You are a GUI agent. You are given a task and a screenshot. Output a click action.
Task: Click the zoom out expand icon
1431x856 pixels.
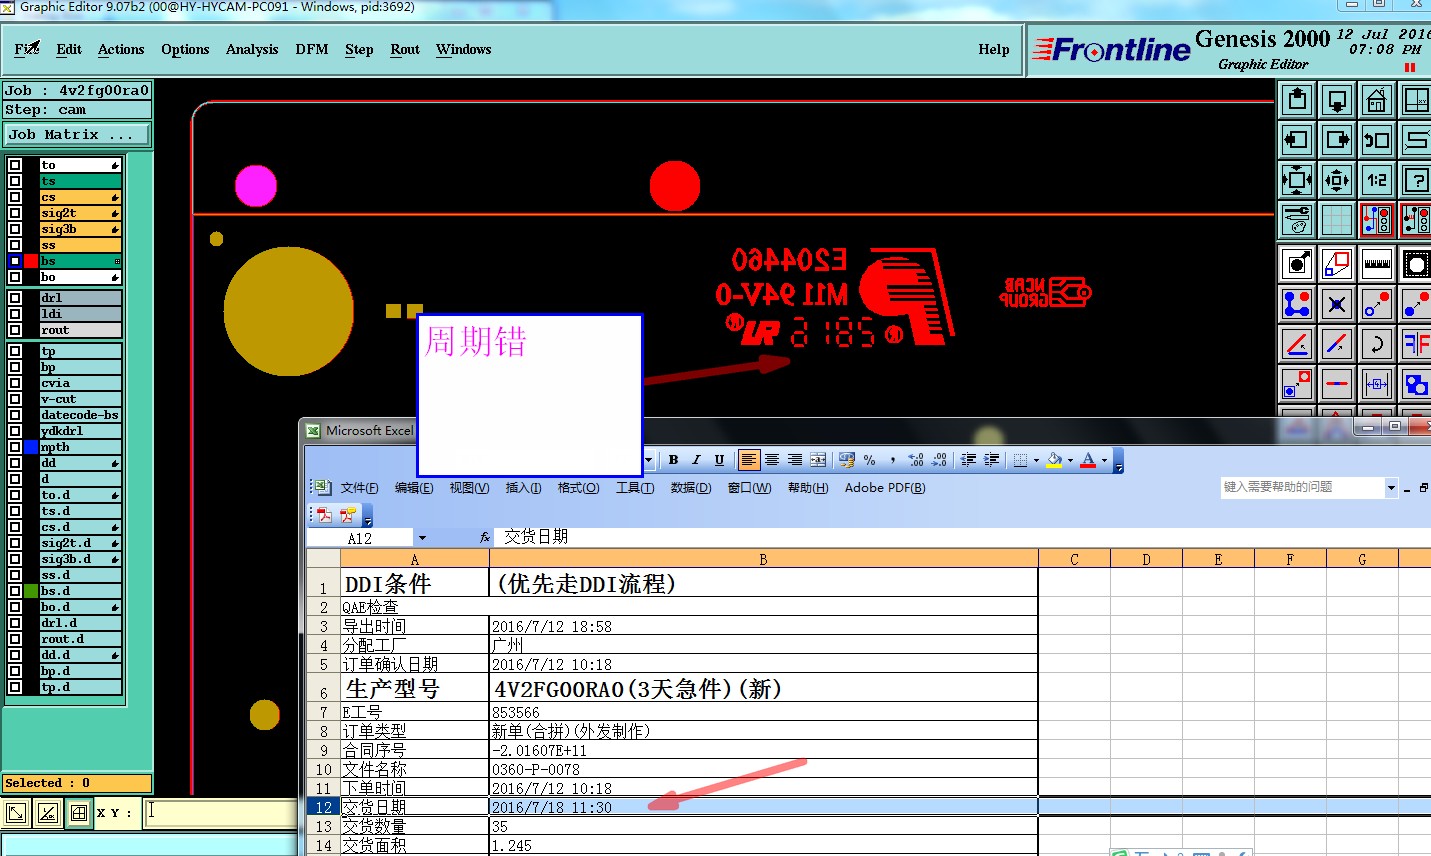tap(1297, 180)
